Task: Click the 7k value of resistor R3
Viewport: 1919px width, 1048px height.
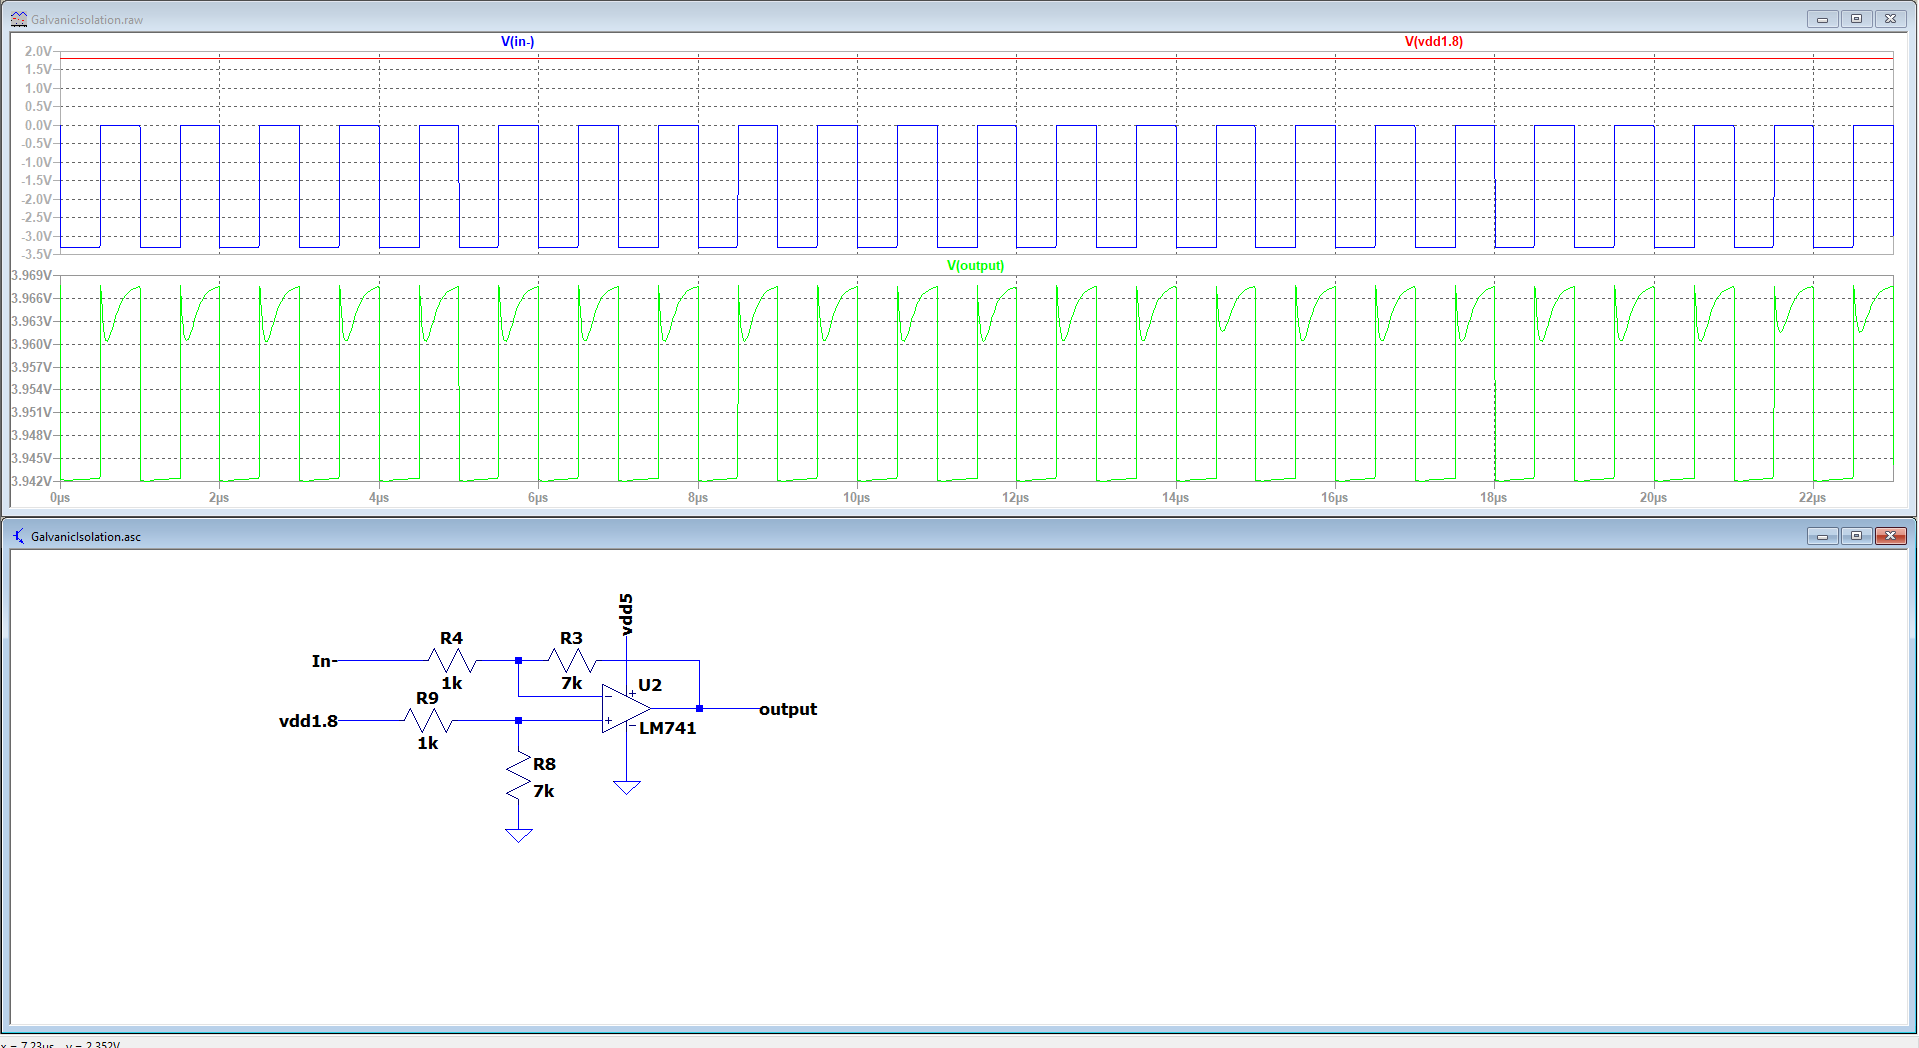Action: pyautogui.click(x=572, y=683)
